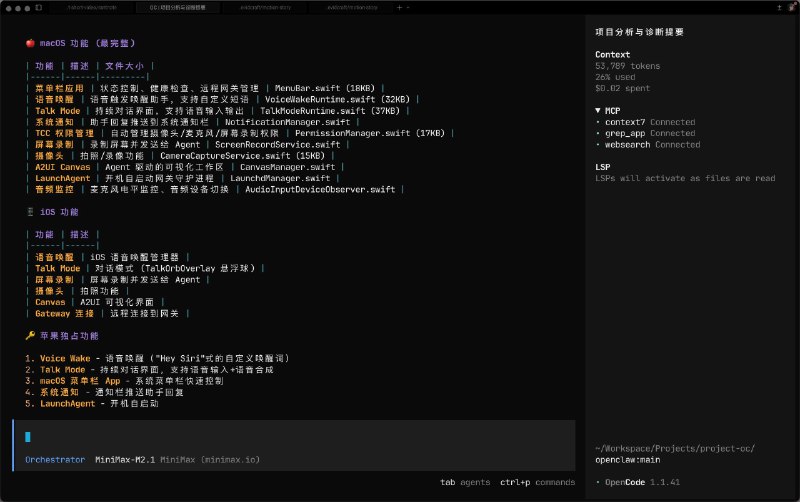Click the 'iOS 功能' heading
Screen dimensions: 800x502
coord(53,212)
